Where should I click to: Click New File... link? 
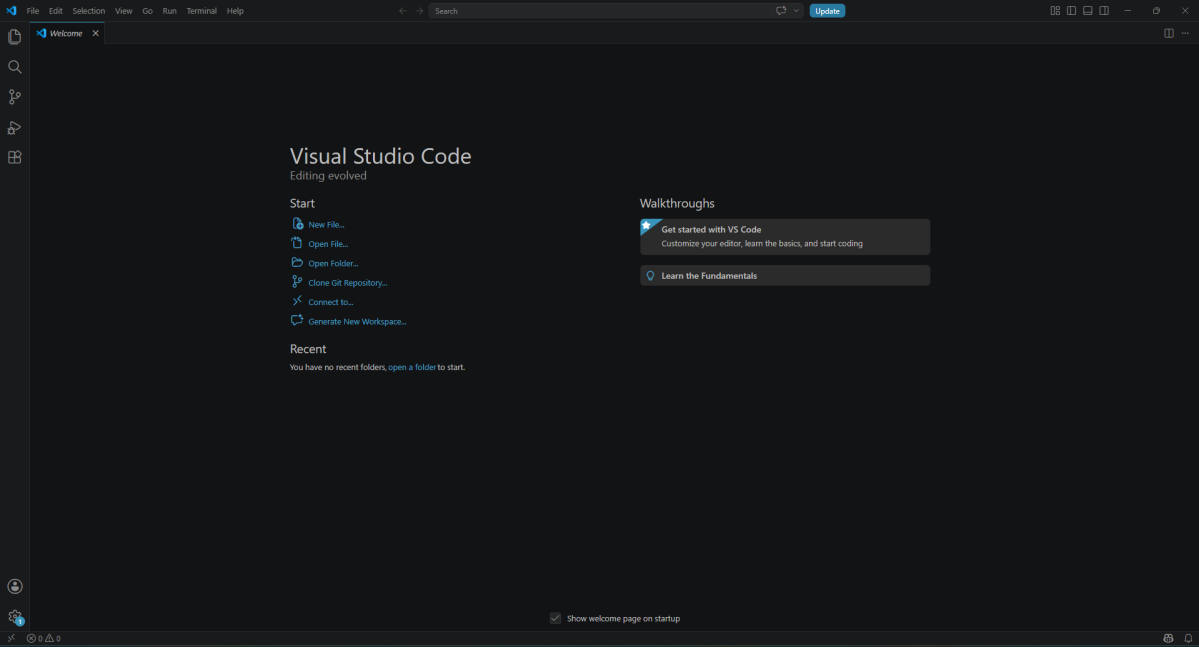point(327,224)
